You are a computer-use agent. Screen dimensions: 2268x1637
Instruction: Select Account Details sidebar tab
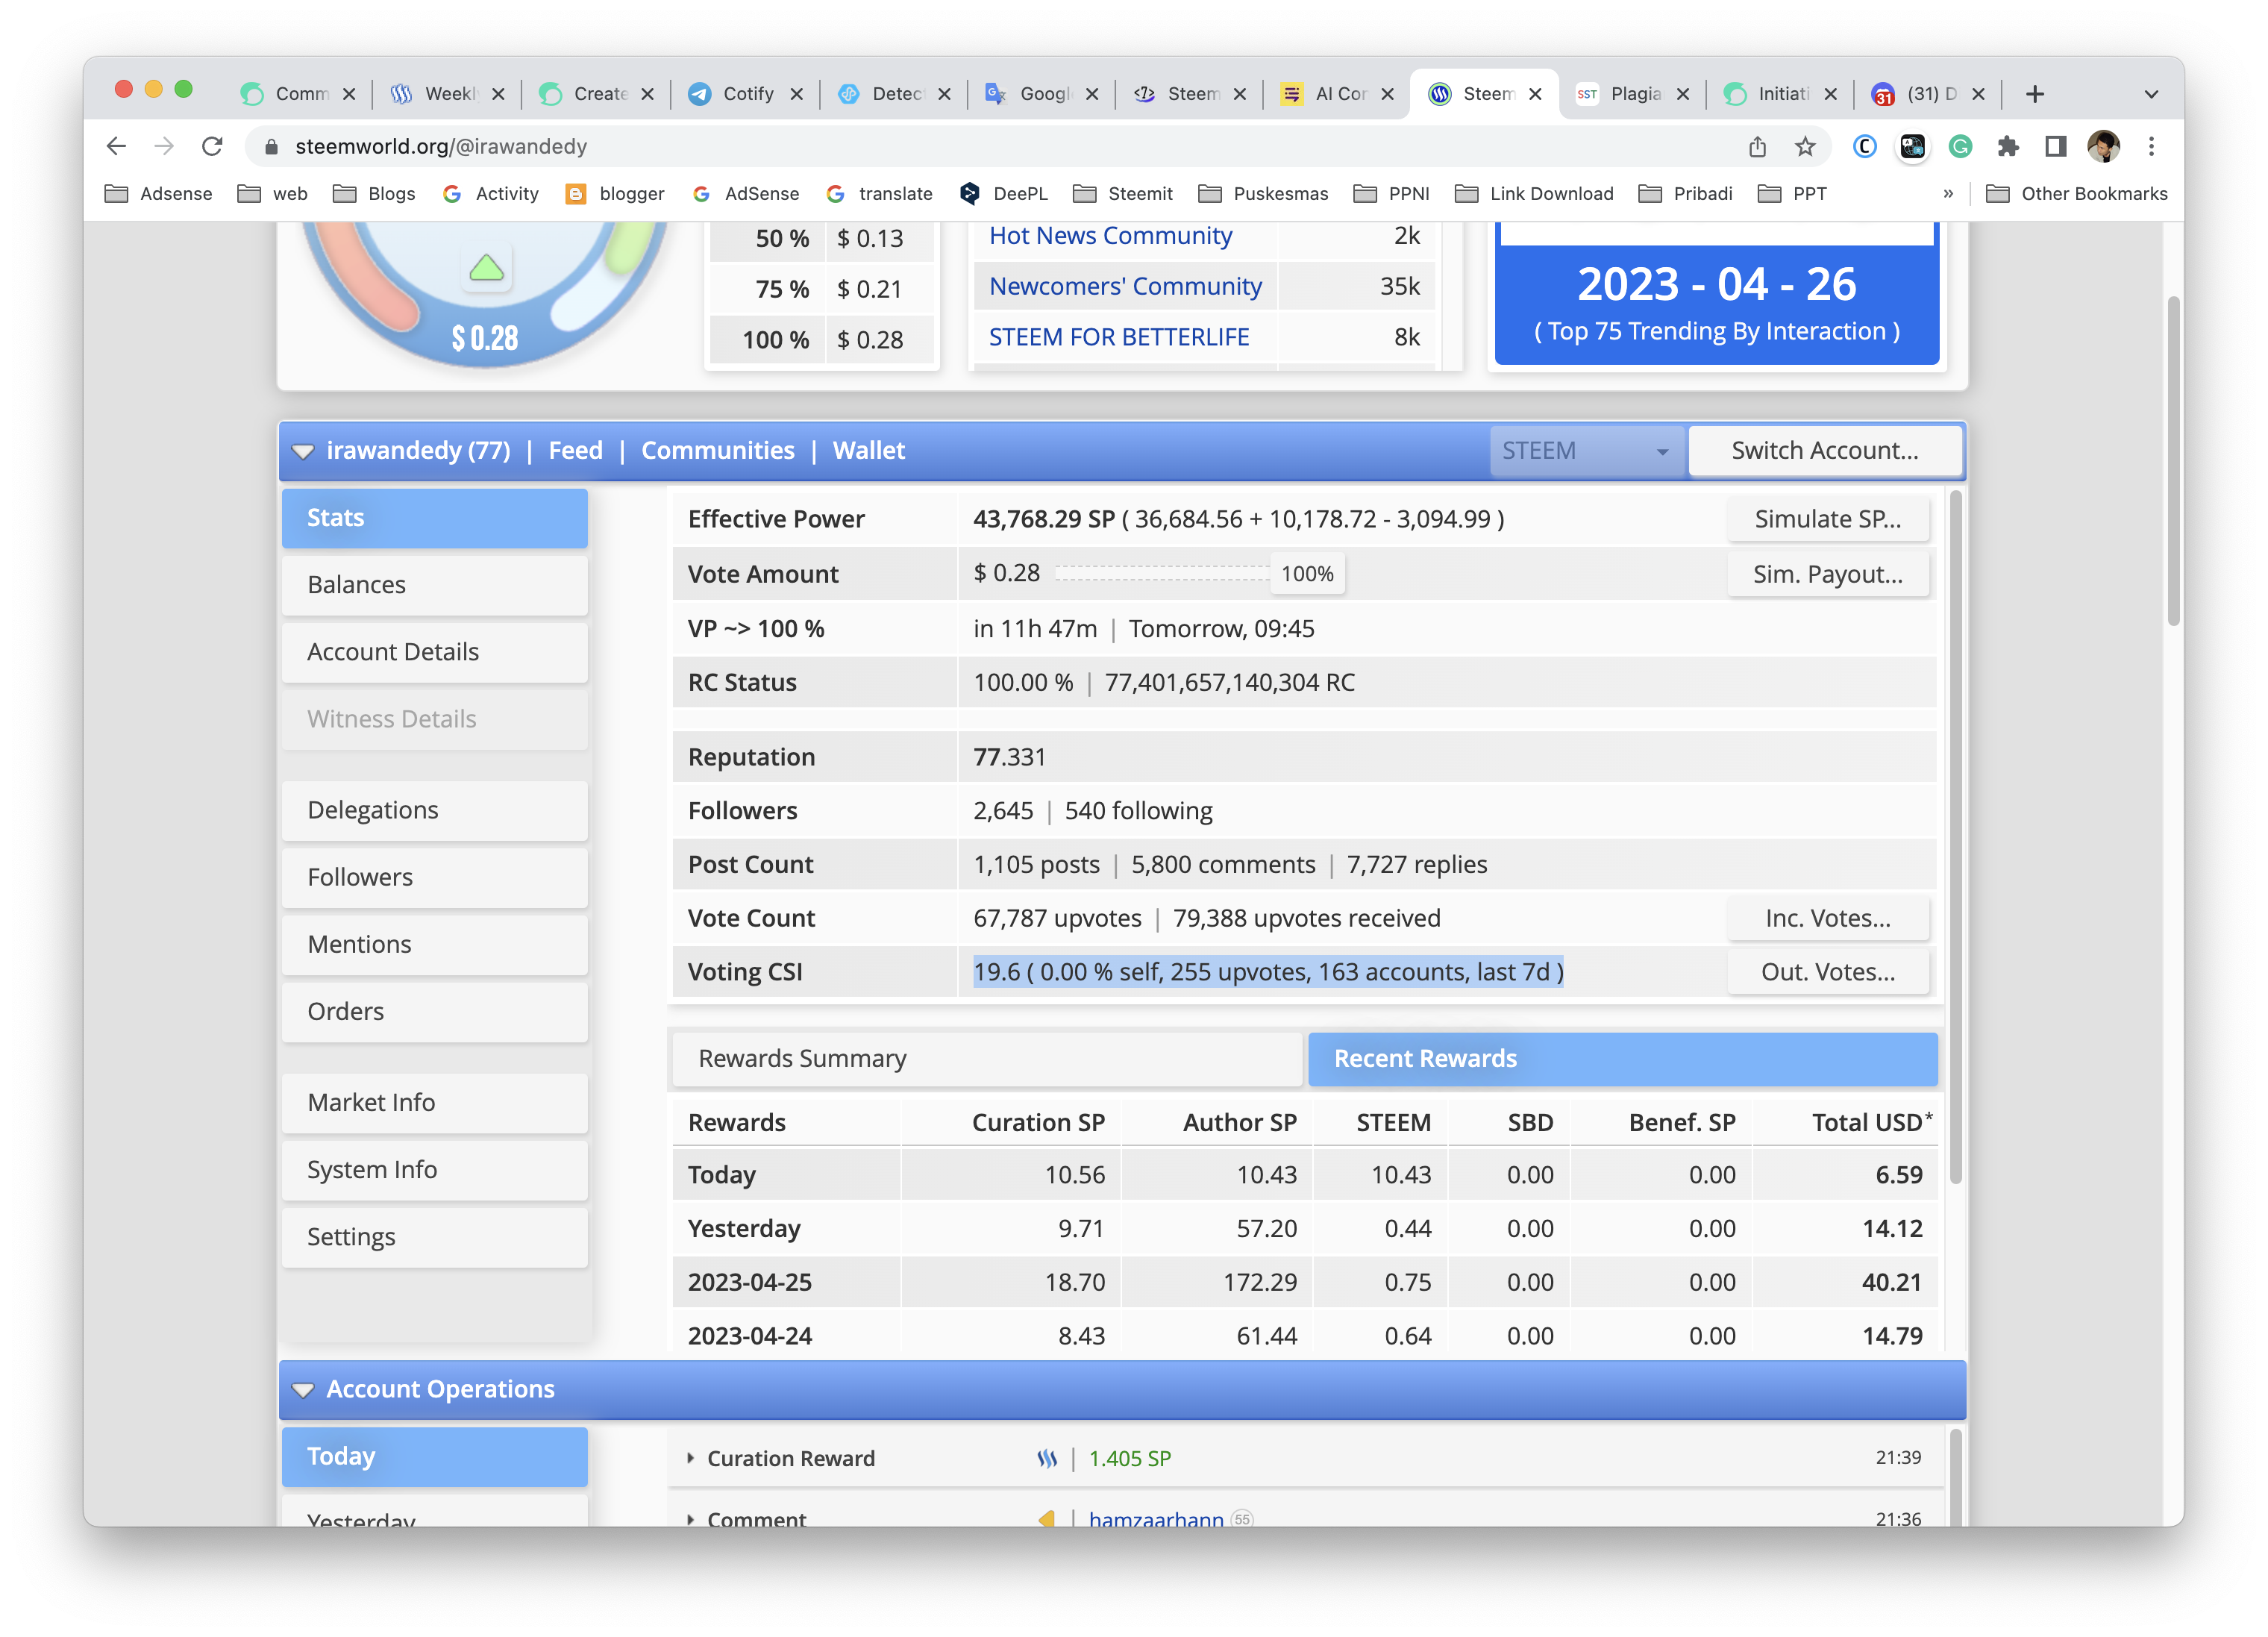pyautogui.click(x=435, y=652)
